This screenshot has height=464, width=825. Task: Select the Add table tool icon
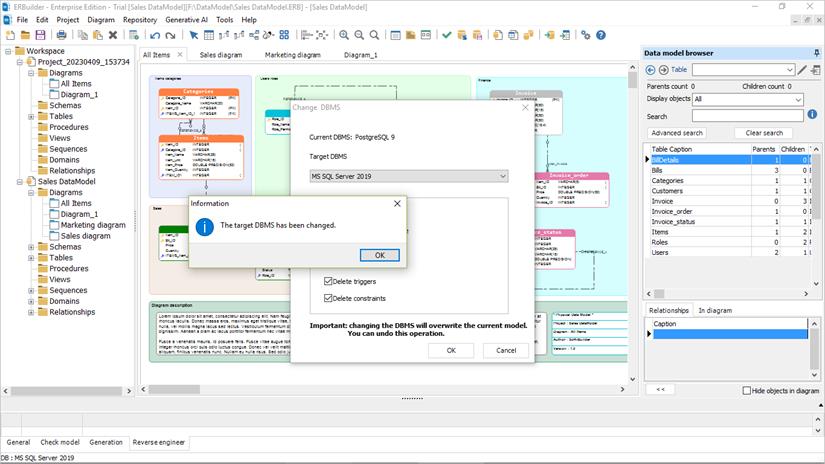coord(209,35)
